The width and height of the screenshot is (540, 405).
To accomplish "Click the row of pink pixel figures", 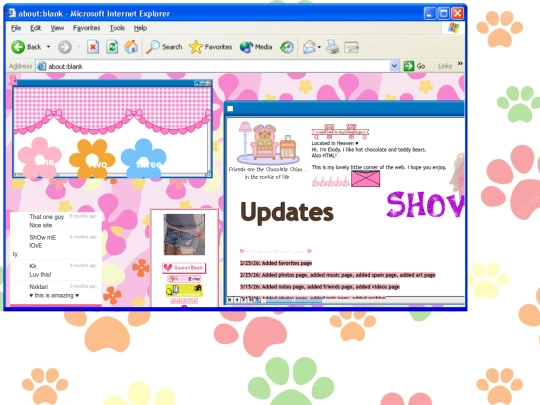I will click(331, 182).
